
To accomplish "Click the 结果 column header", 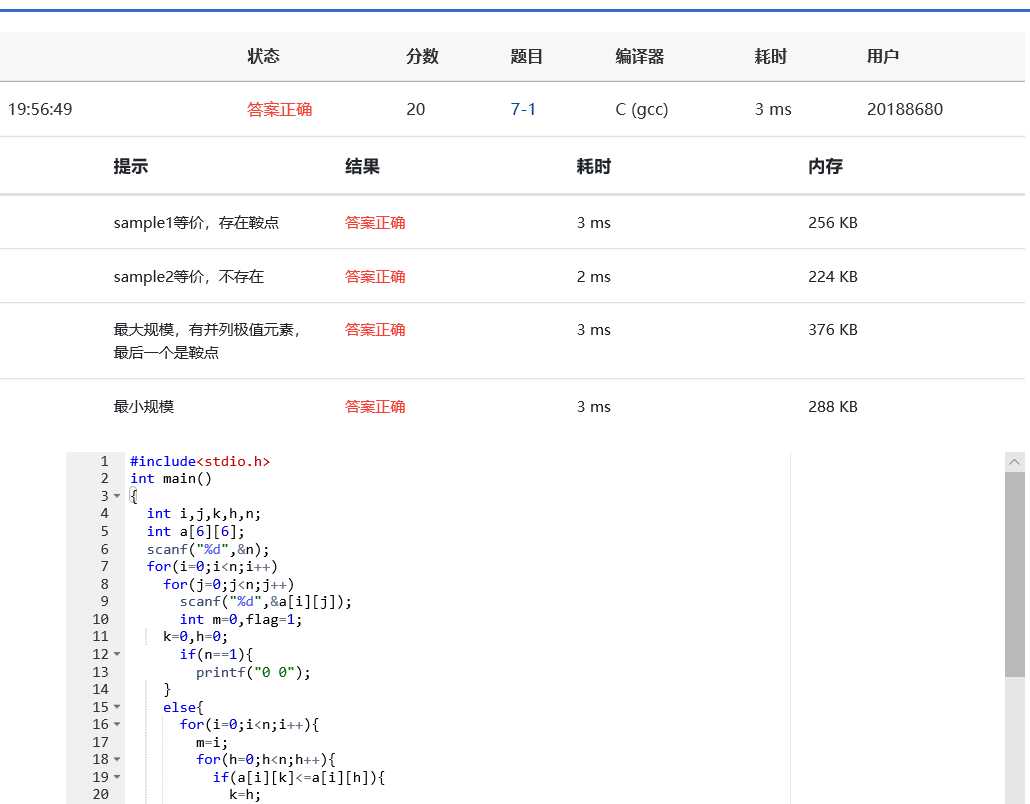I will click(362, 166).
